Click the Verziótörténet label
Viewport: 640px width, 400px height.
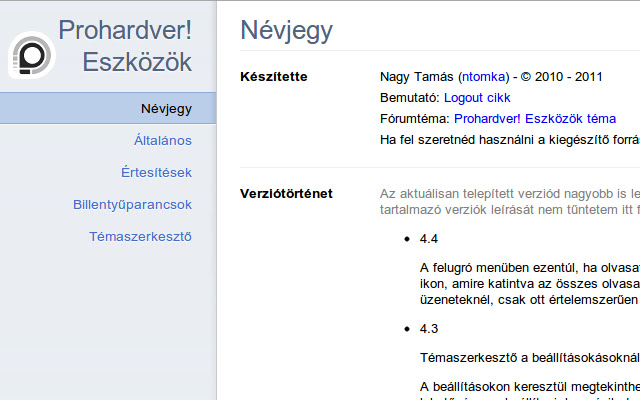[286, 193]
